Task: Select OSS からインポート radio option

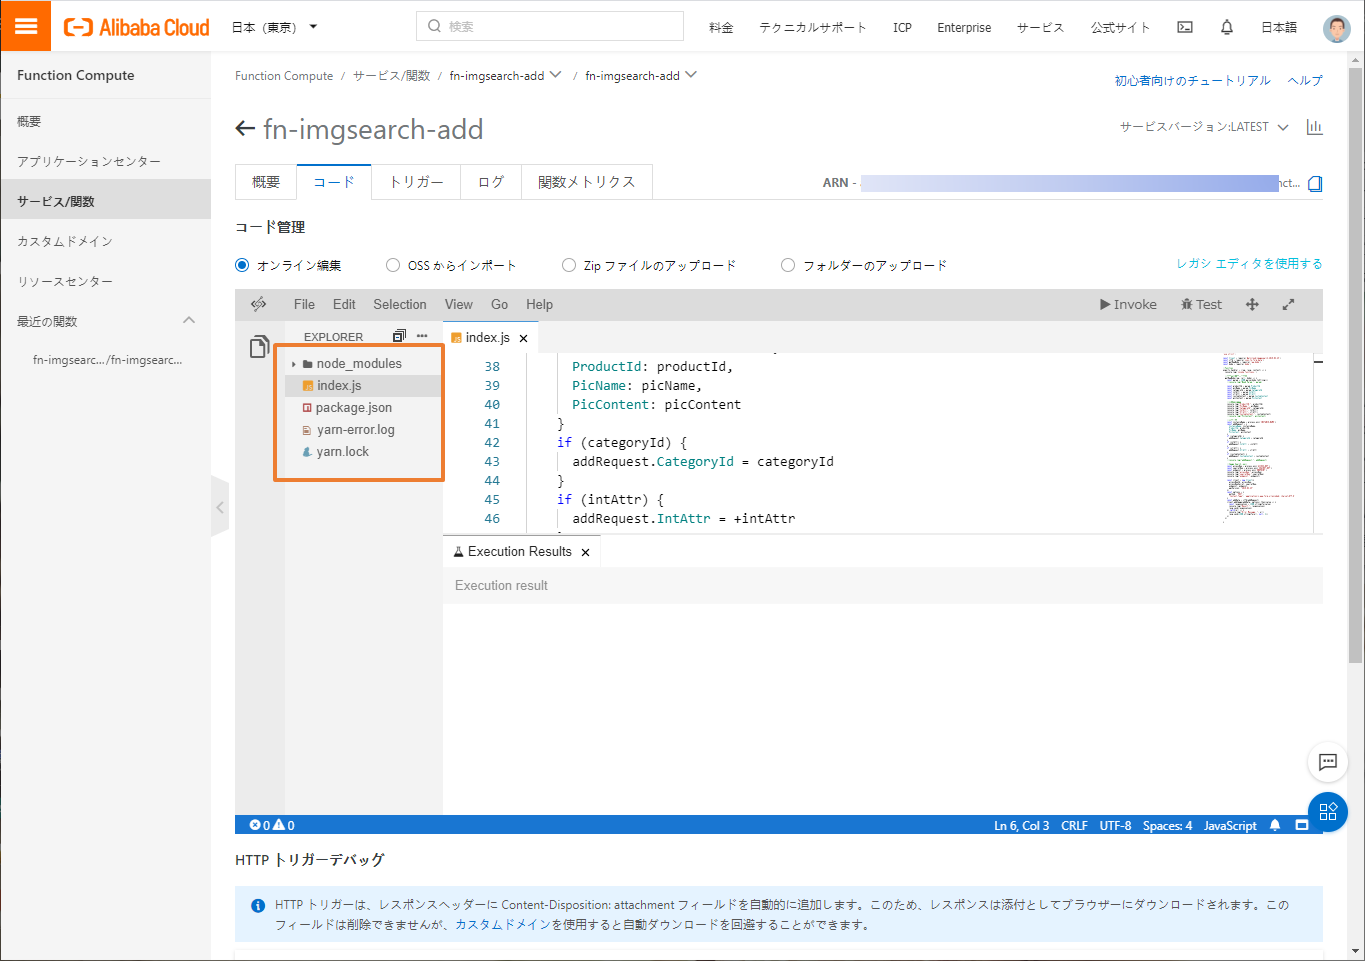Action: (x=393, y=265)
